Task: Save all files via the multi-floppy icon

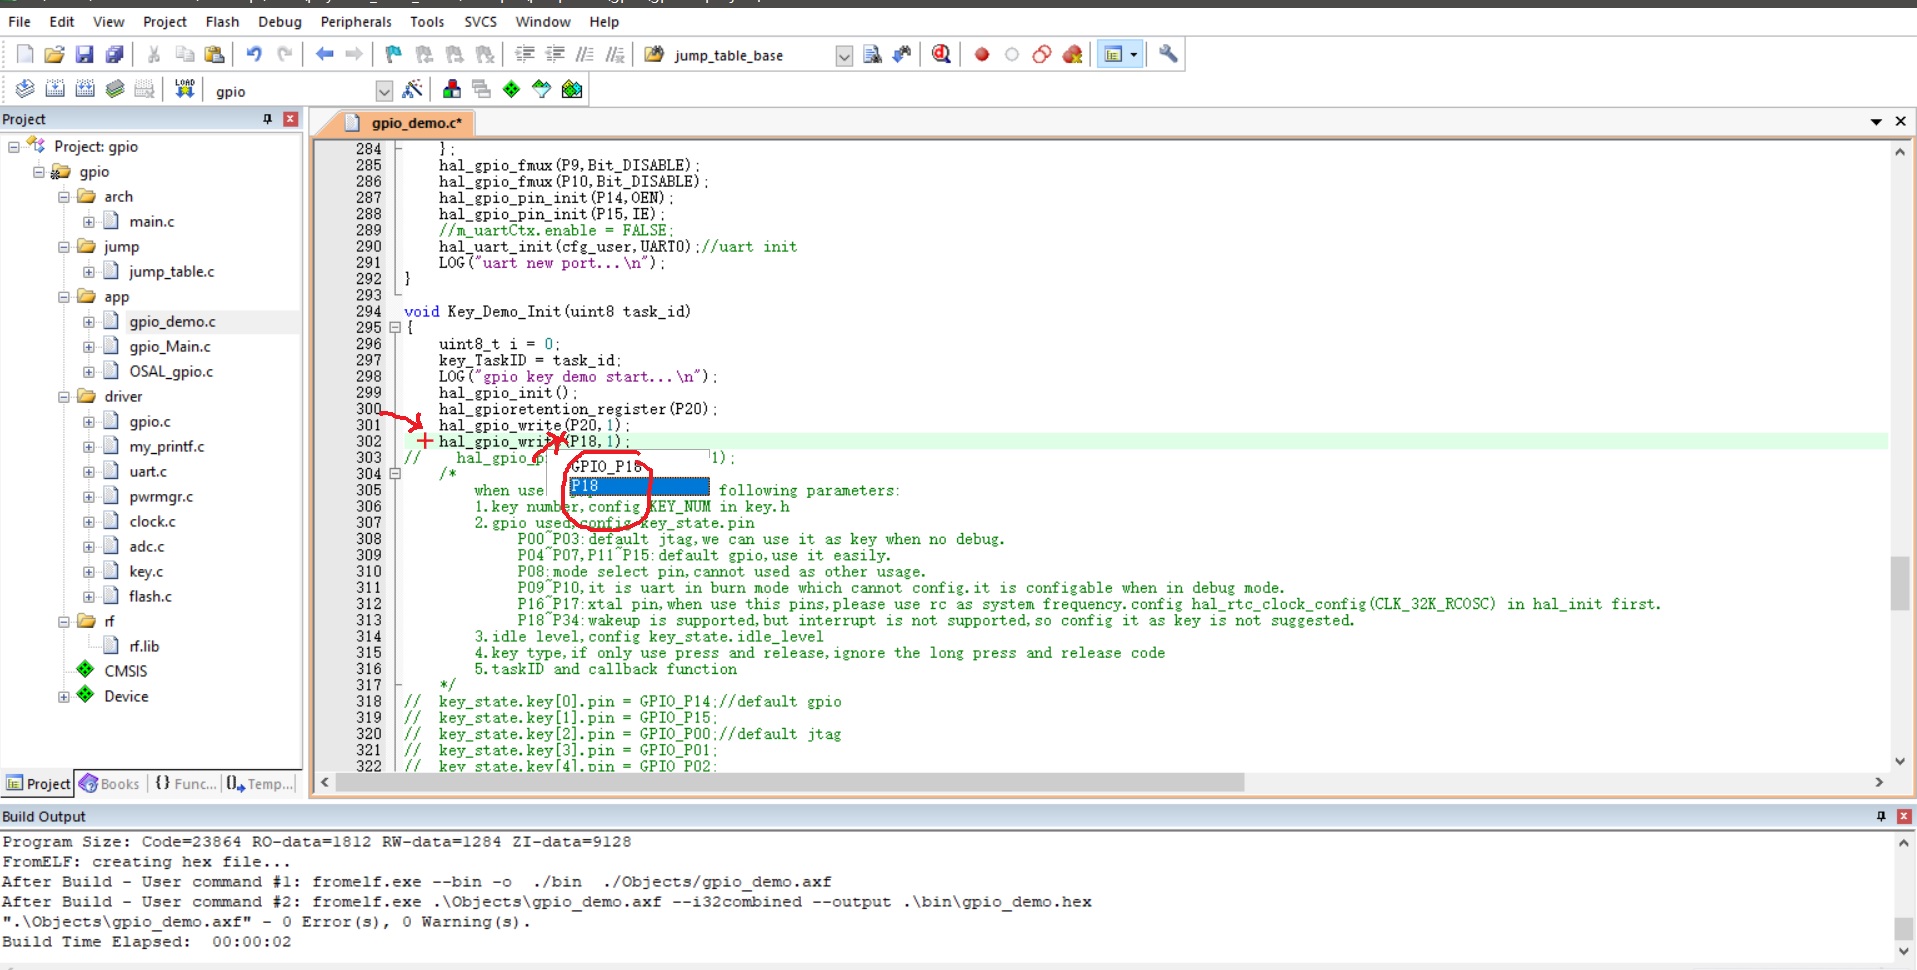Action: [x=115, y=55]
